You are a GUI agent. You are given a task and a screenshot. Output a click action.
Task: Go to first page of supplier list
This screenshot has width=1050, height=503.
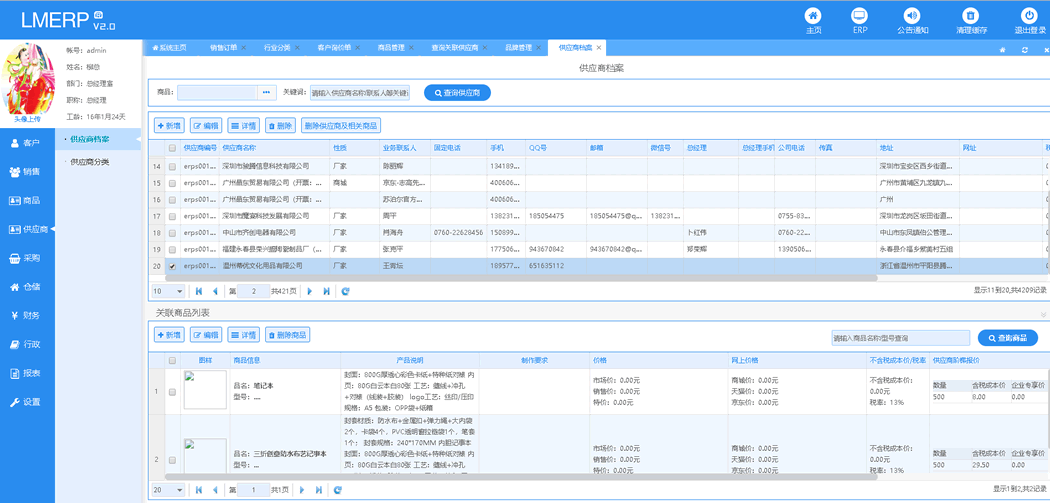point(199,291)
